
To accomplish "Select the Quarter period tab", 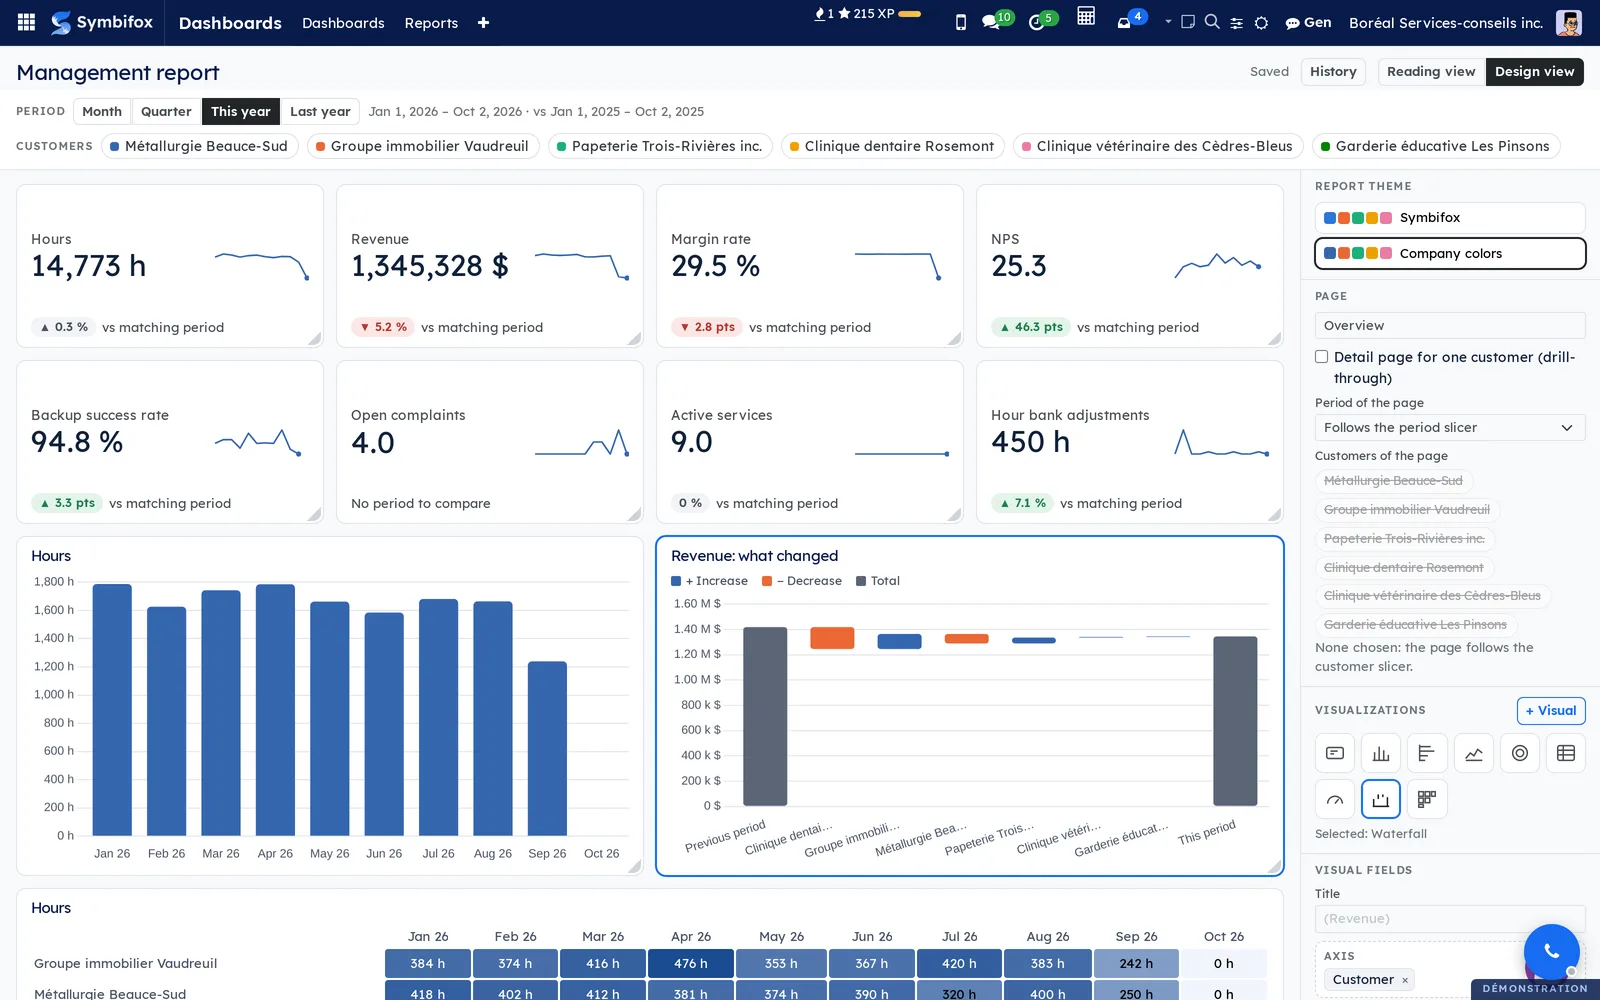I will coord(166,111).
